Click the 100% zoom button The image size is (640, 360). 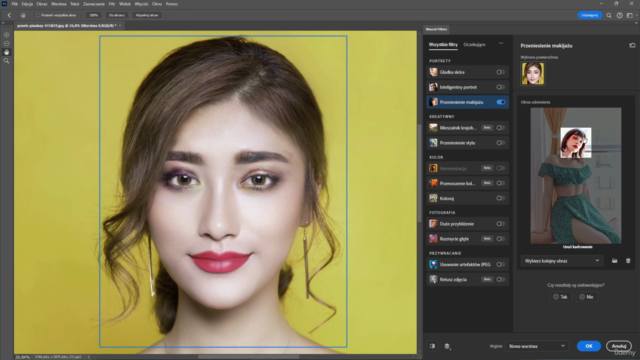coord(94,15)
